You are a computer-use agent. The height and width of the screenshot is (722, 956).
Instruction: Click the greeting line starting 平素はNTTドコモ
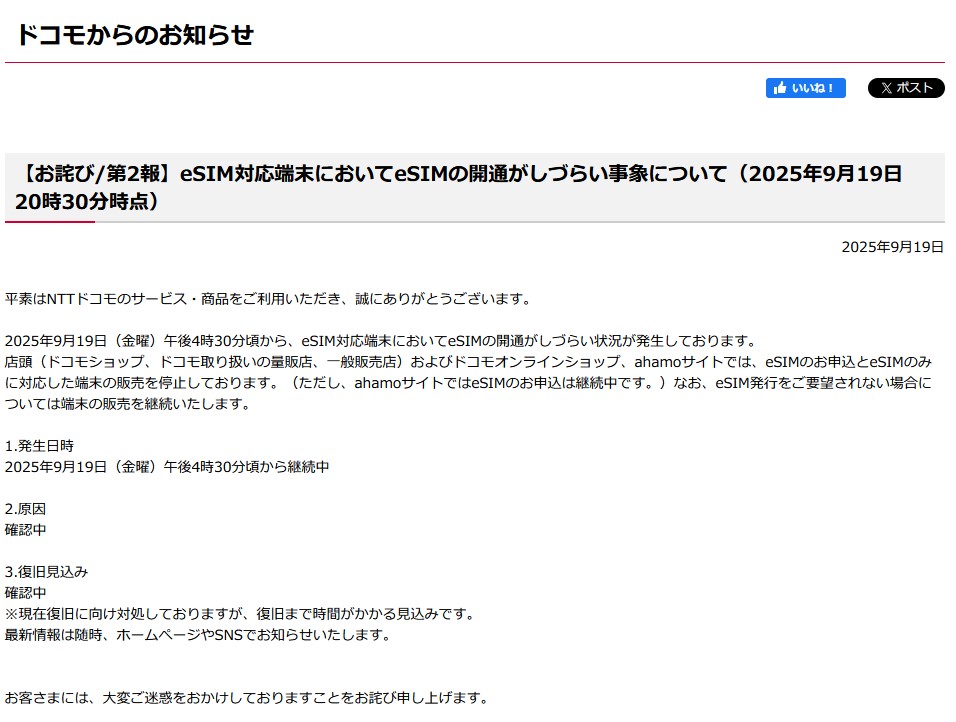point(269,299)
